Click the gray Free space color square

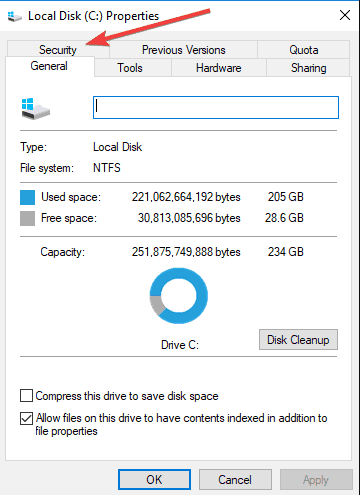pyautogui.click(x=27, y=218)
